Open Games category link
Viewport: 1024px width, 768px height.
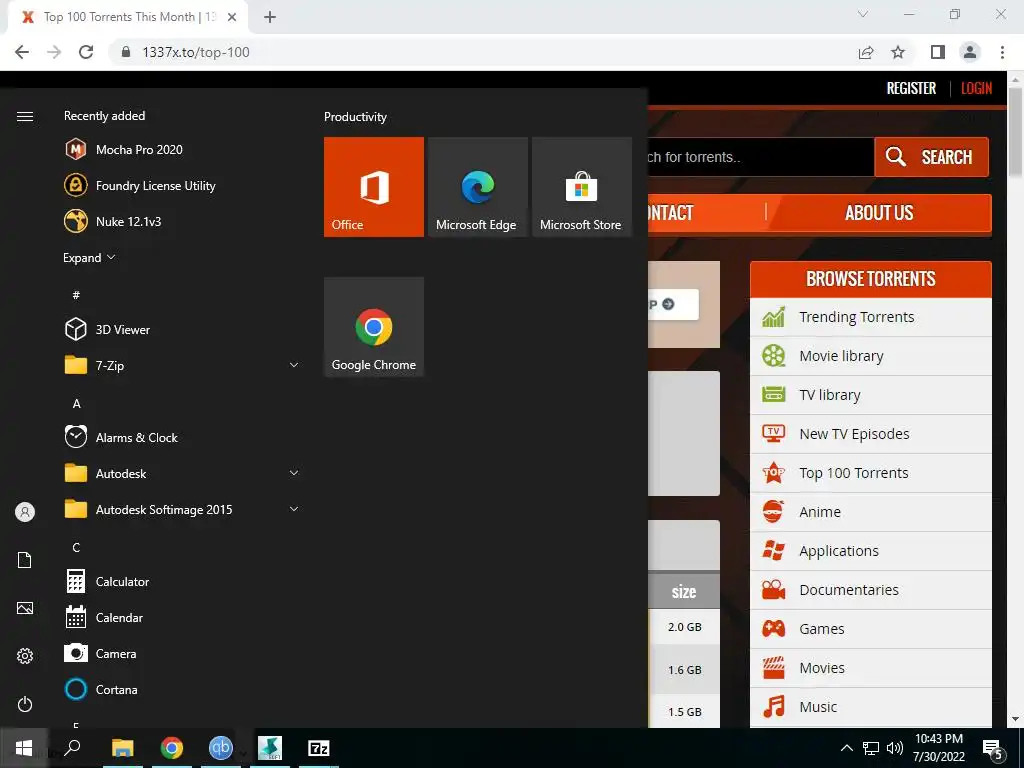tap(871, 629)
